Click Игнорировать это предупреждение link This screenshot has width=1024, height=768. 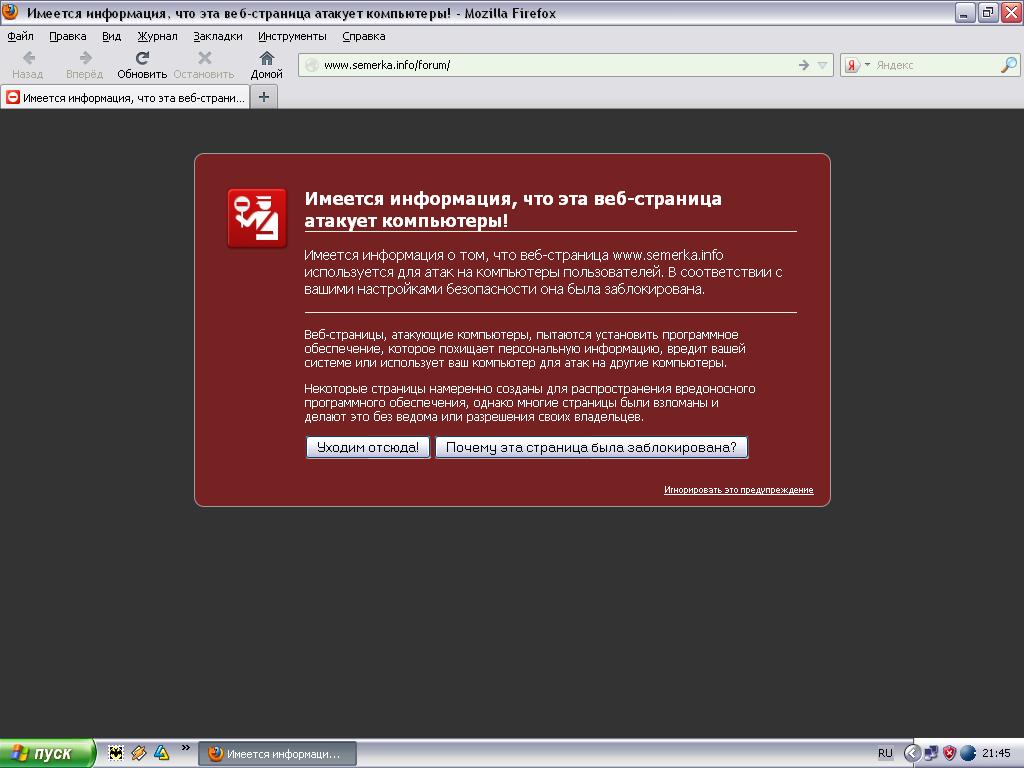(738, 490)
